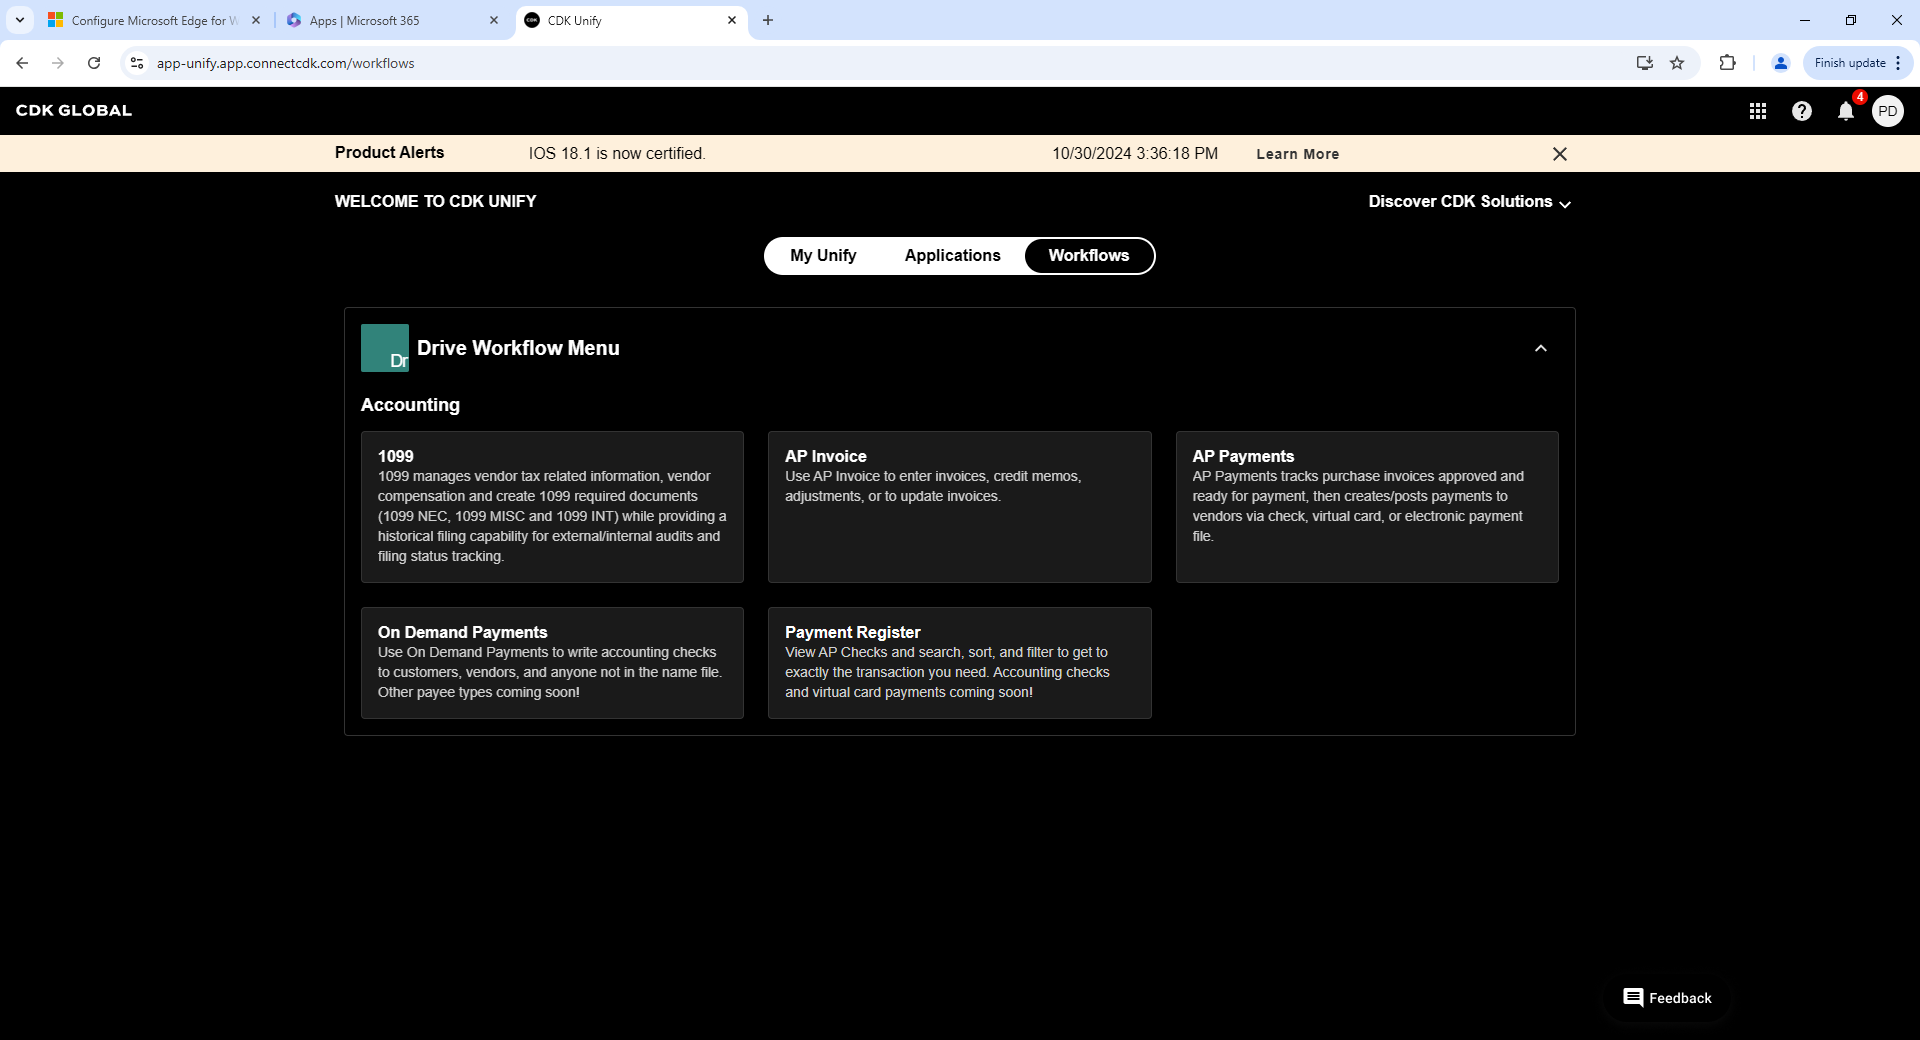
Task: Close the Apps Microsoft 365 tab
Action: [494, 20]
